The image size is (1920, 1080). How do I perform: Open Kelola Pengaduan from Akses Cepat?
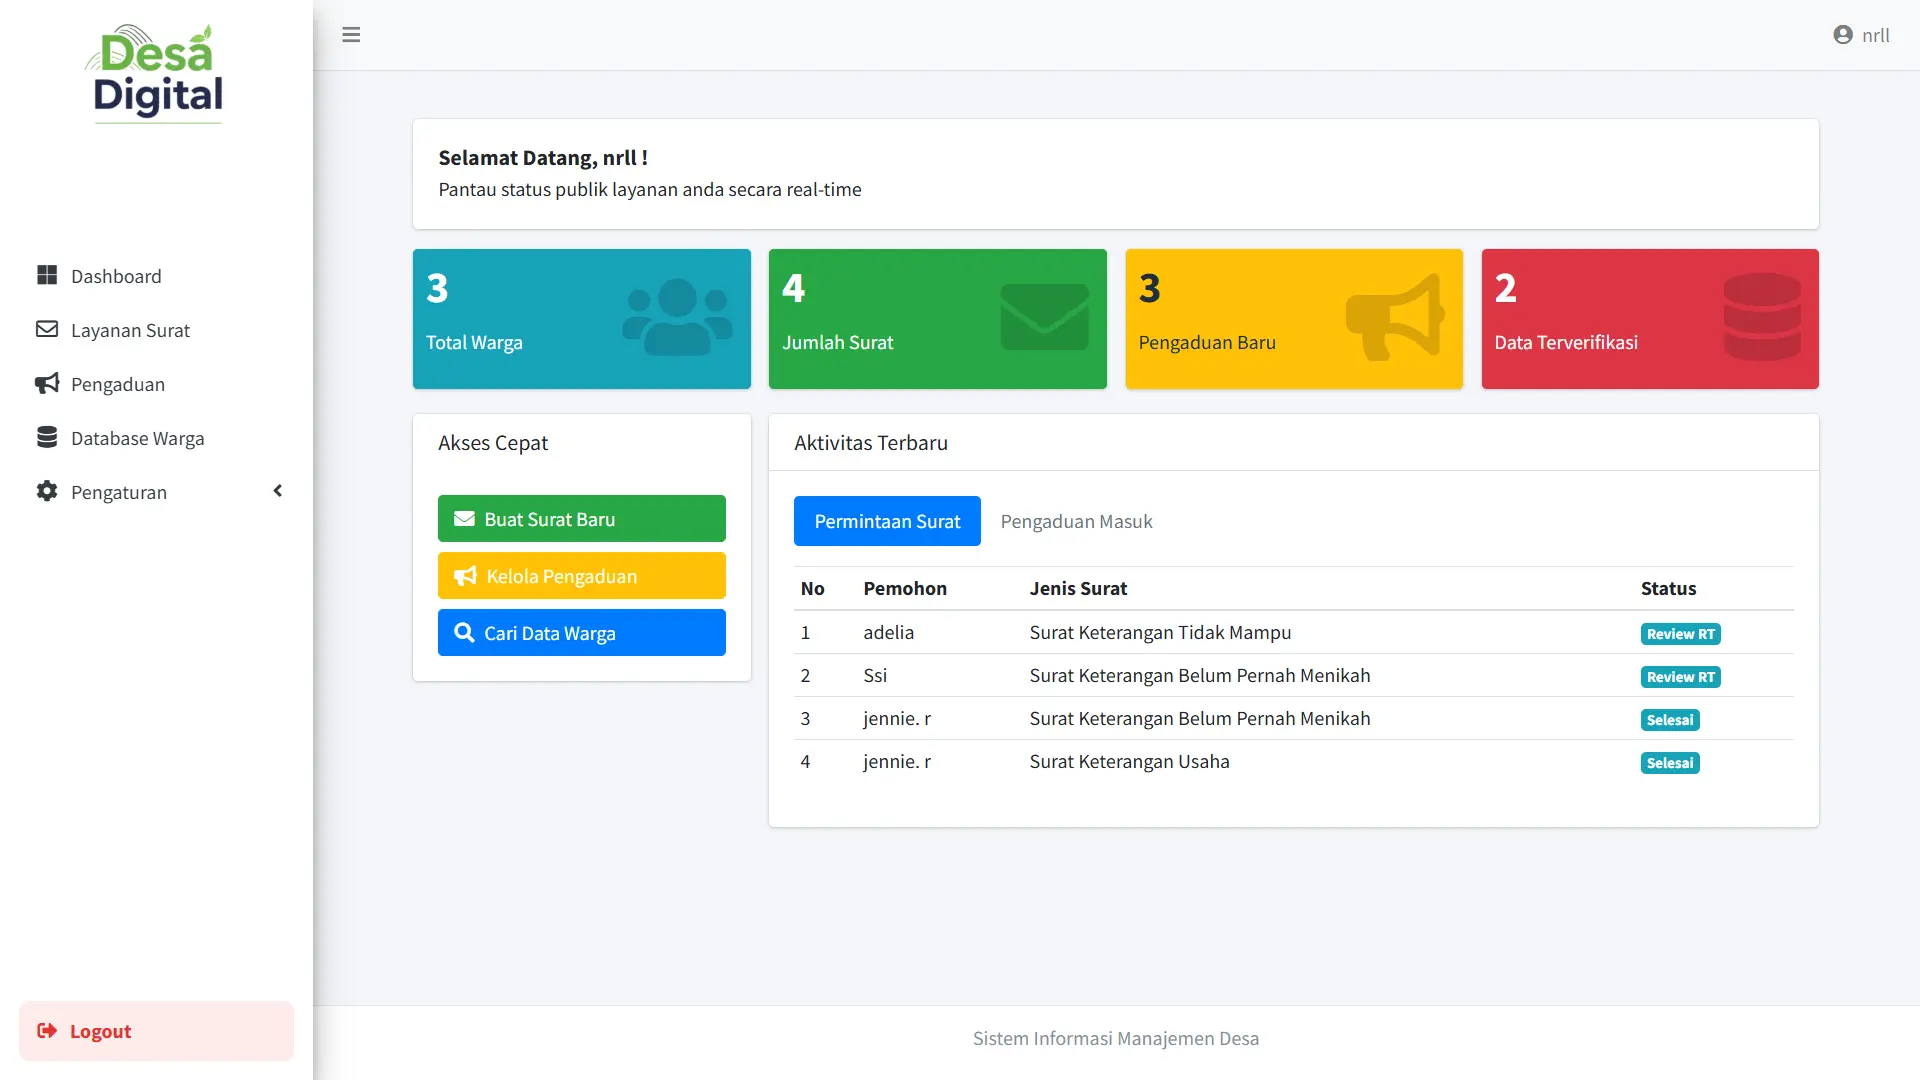581,575
